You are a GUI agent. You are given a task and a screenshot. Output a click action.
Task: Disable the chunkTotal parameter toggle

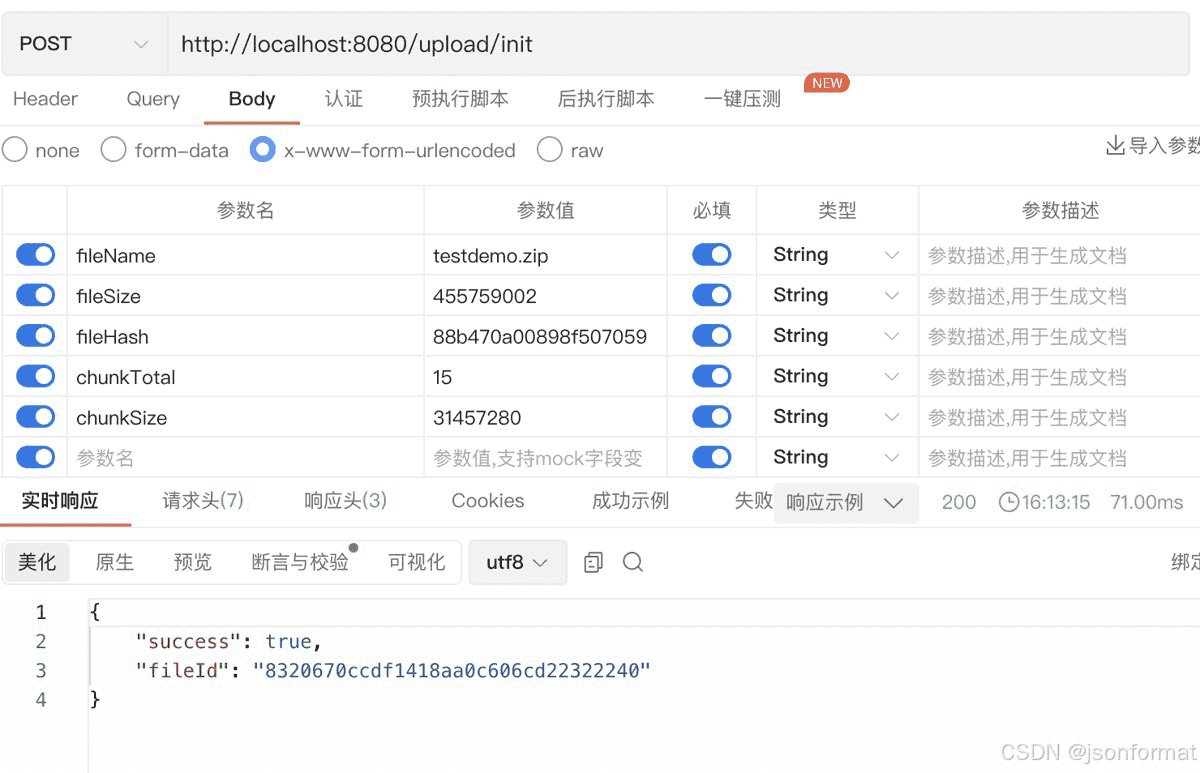pyautogui.click(x=35, y=376)
